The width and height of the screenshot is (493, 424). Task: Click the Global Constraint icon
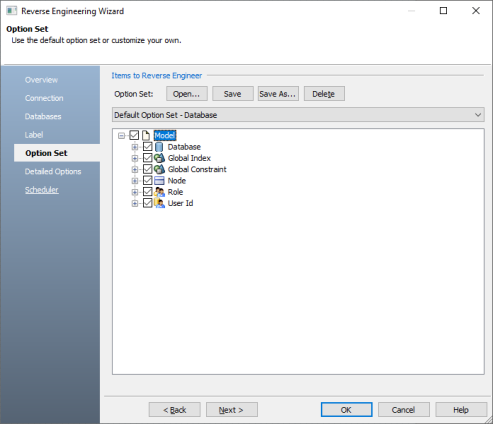pyautogui.click(x=159, y=169)
